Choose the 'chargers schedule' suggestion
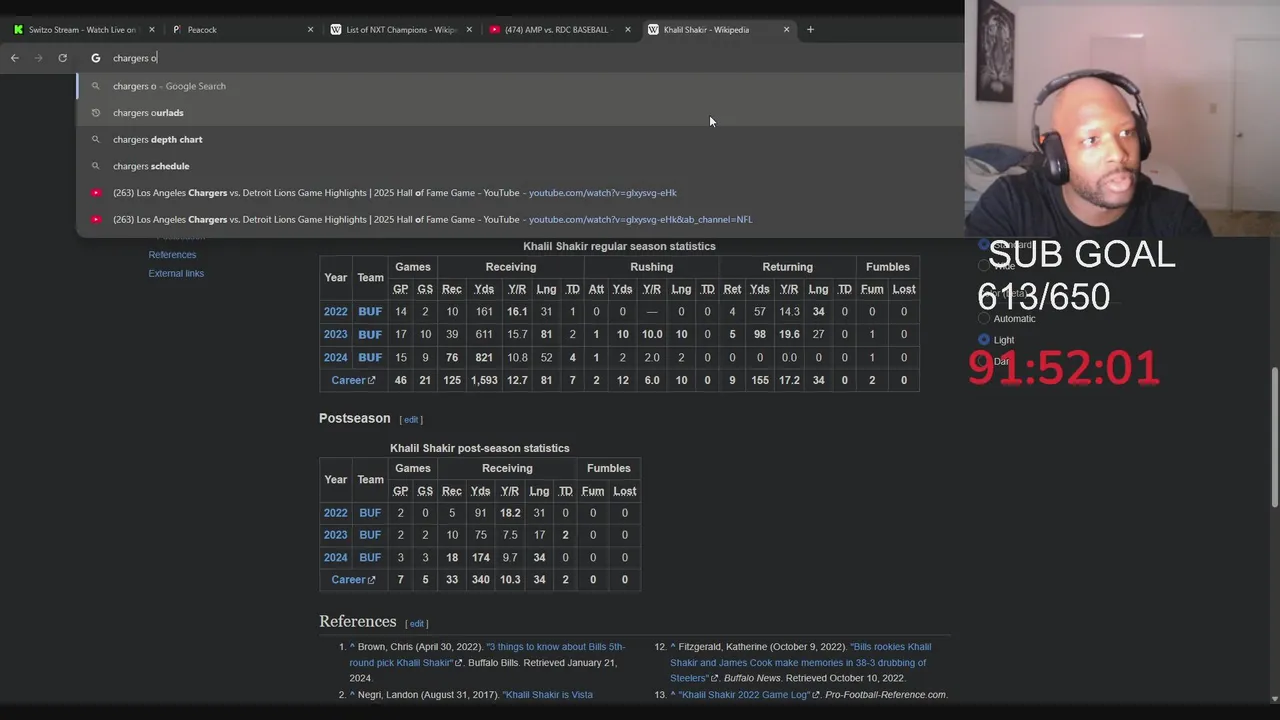Image resolution: width=1280 pixels, height=720 pixels. [520, 166]
